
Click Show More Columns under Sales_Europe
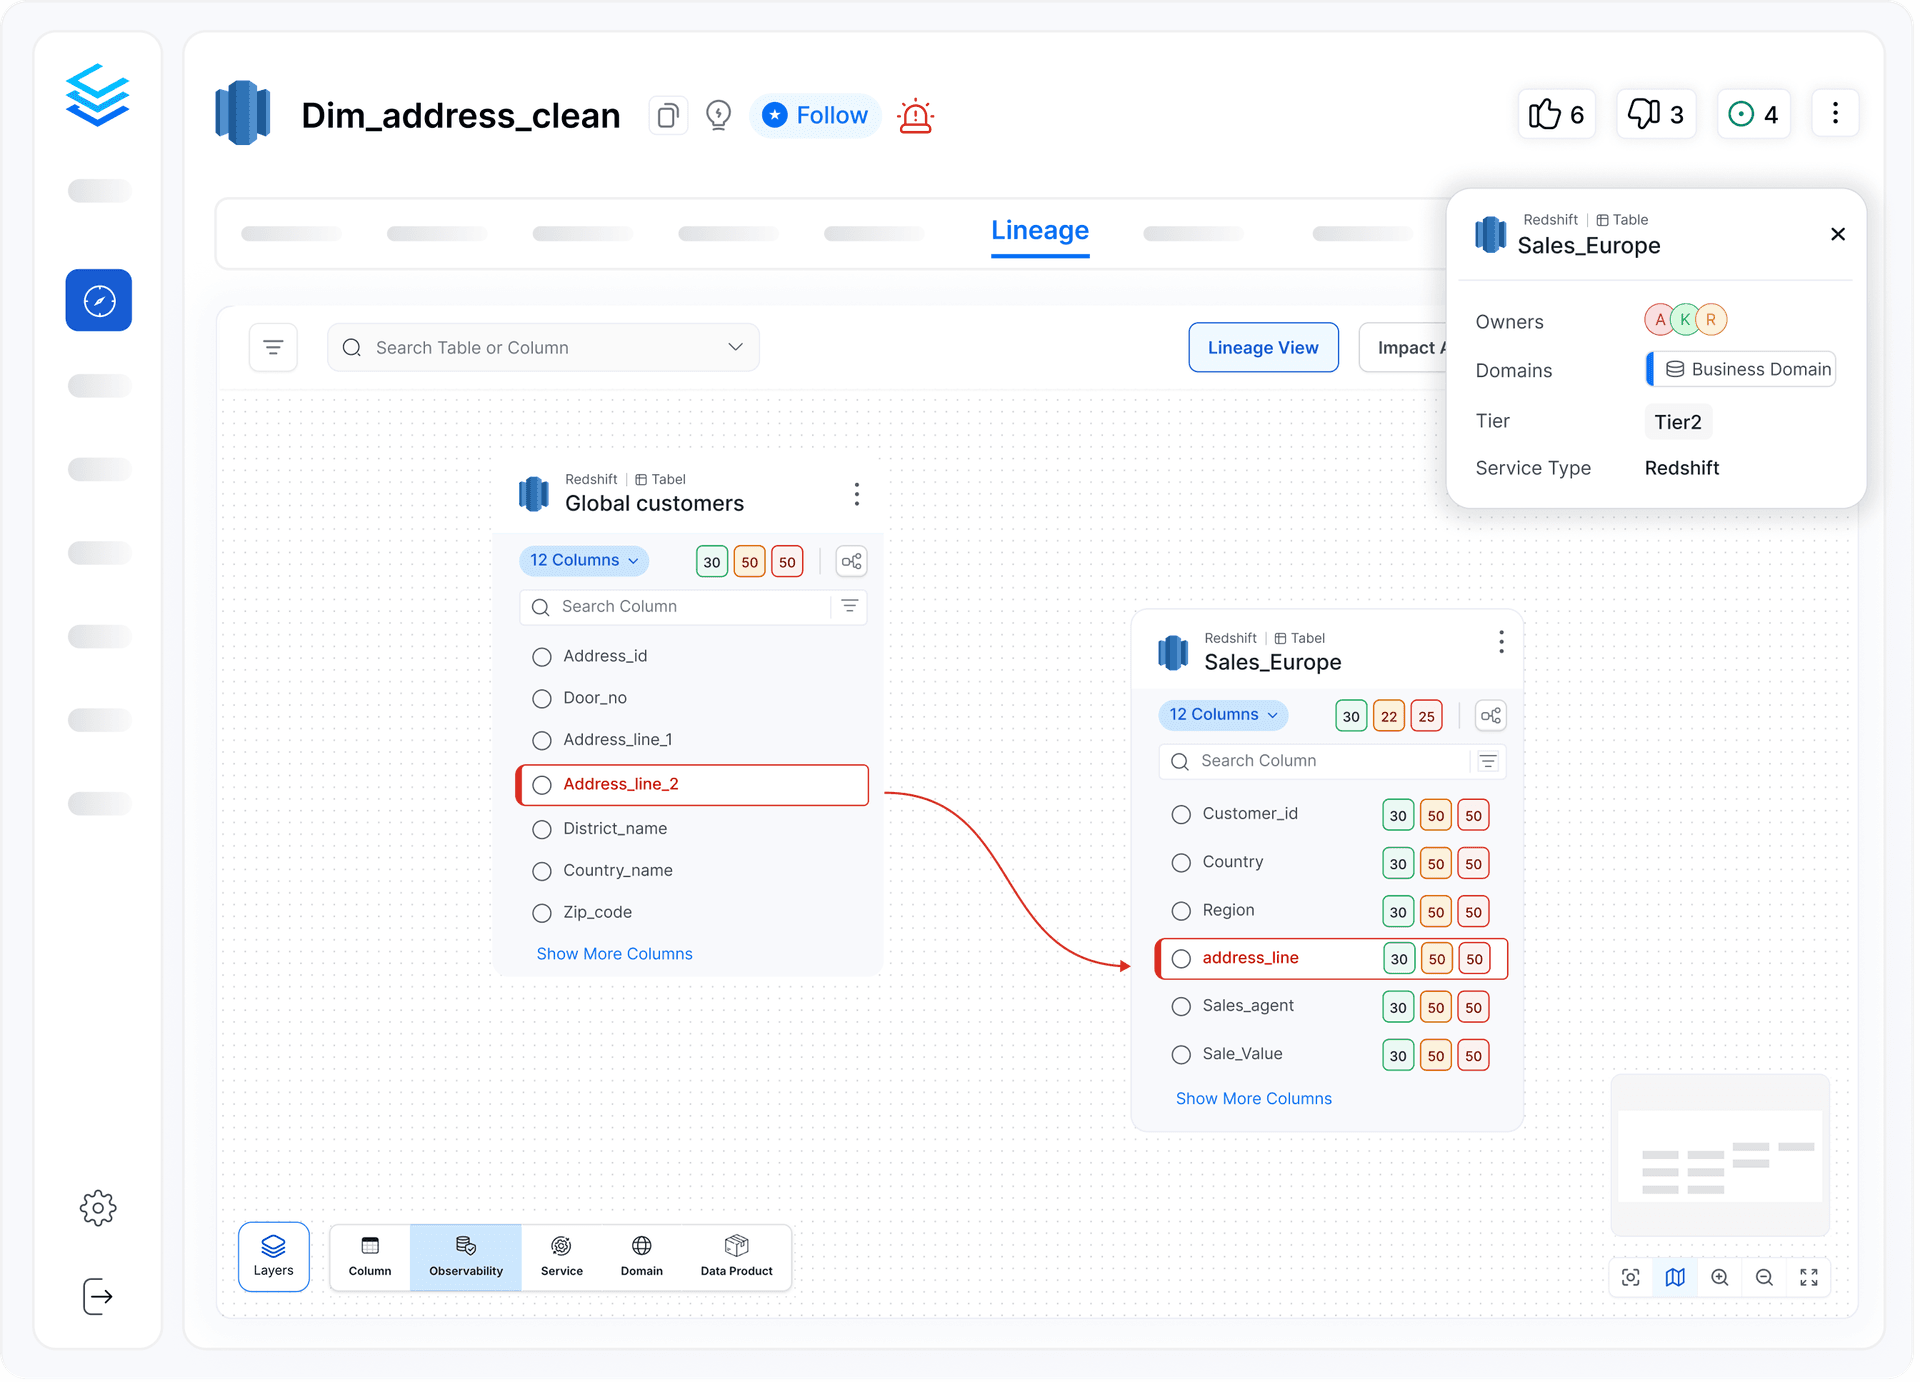1253,1098
